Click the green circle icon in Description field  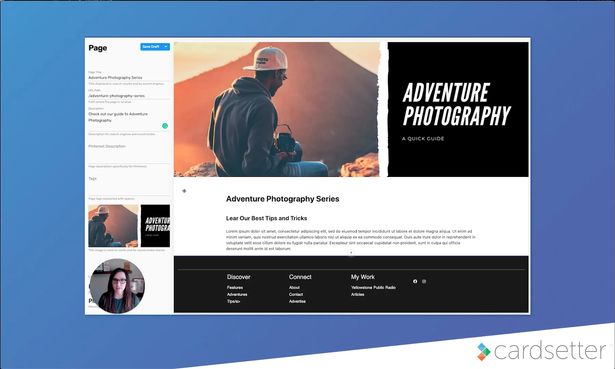click(165, 126)
